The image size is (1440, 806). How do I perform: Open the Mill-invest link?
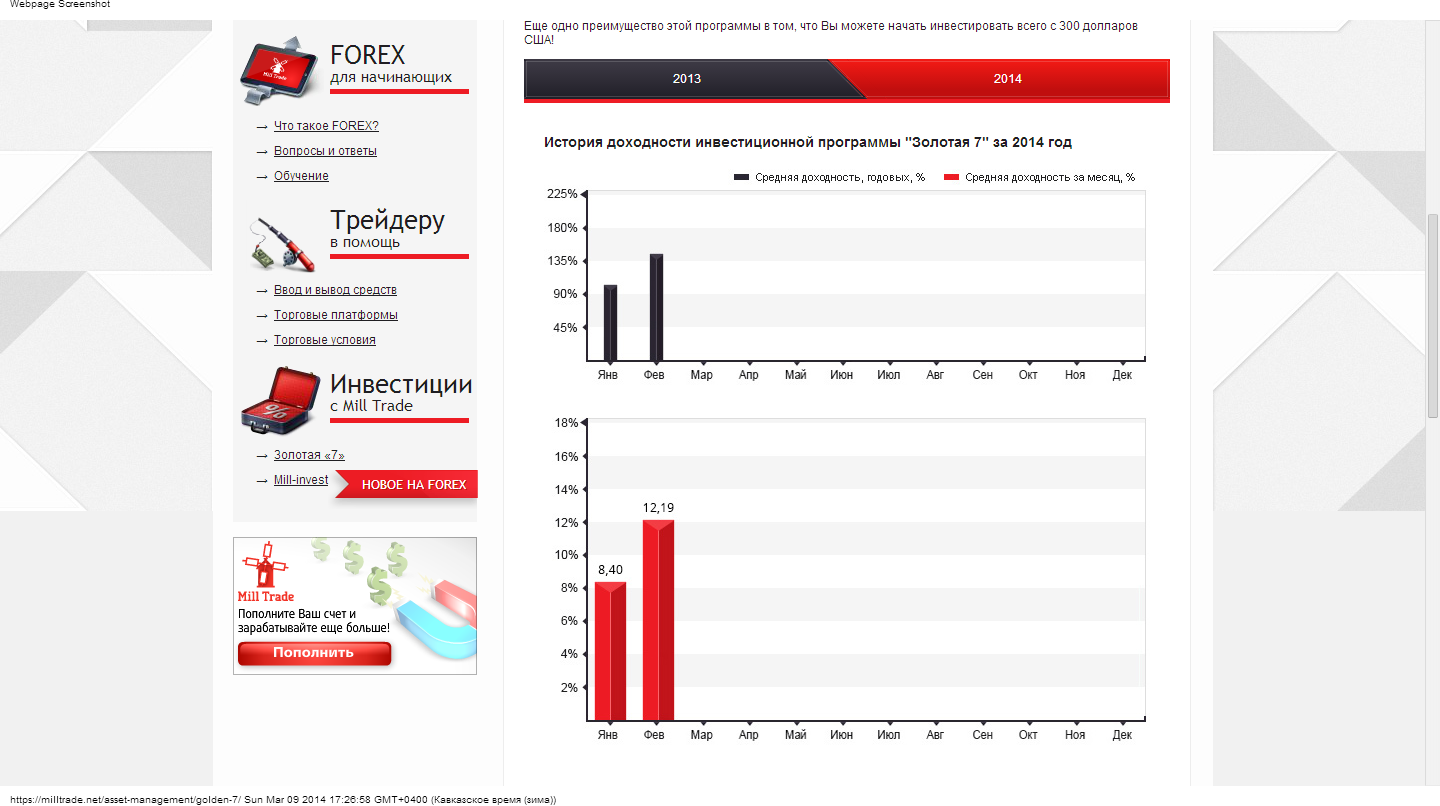coord(301,479)
